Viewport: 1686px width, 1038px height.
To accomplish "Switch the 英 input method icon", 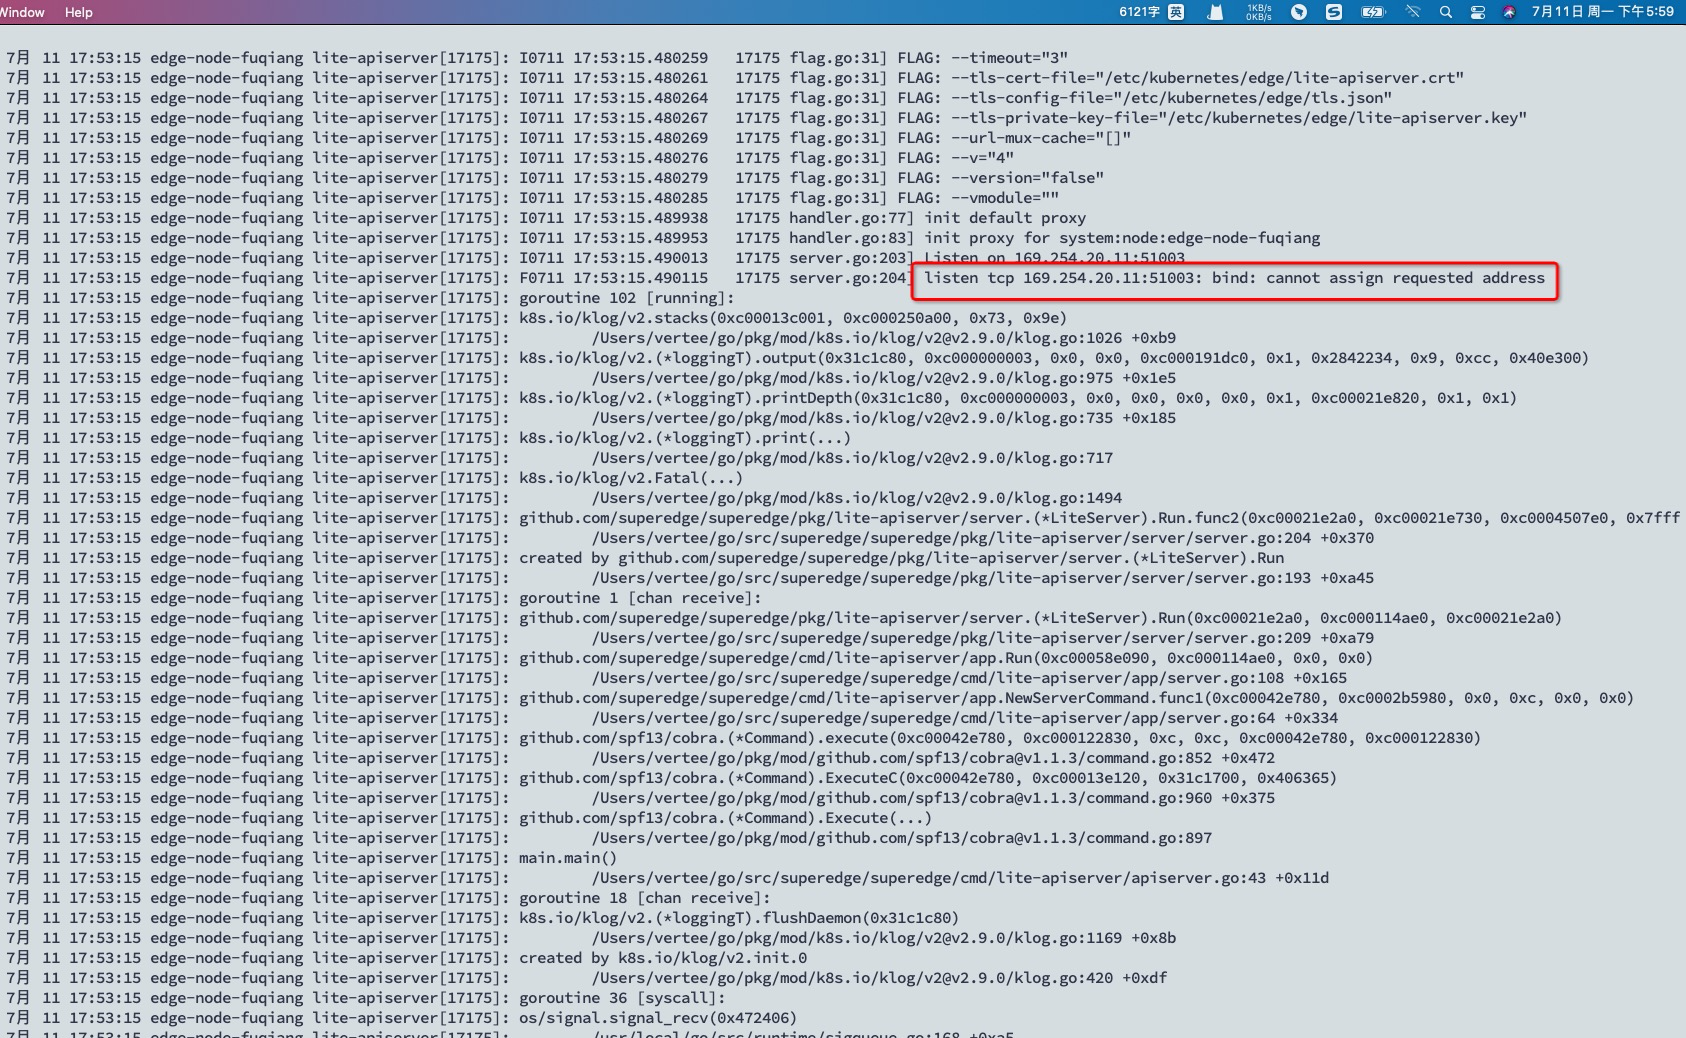I will (x=1176, y=12).
